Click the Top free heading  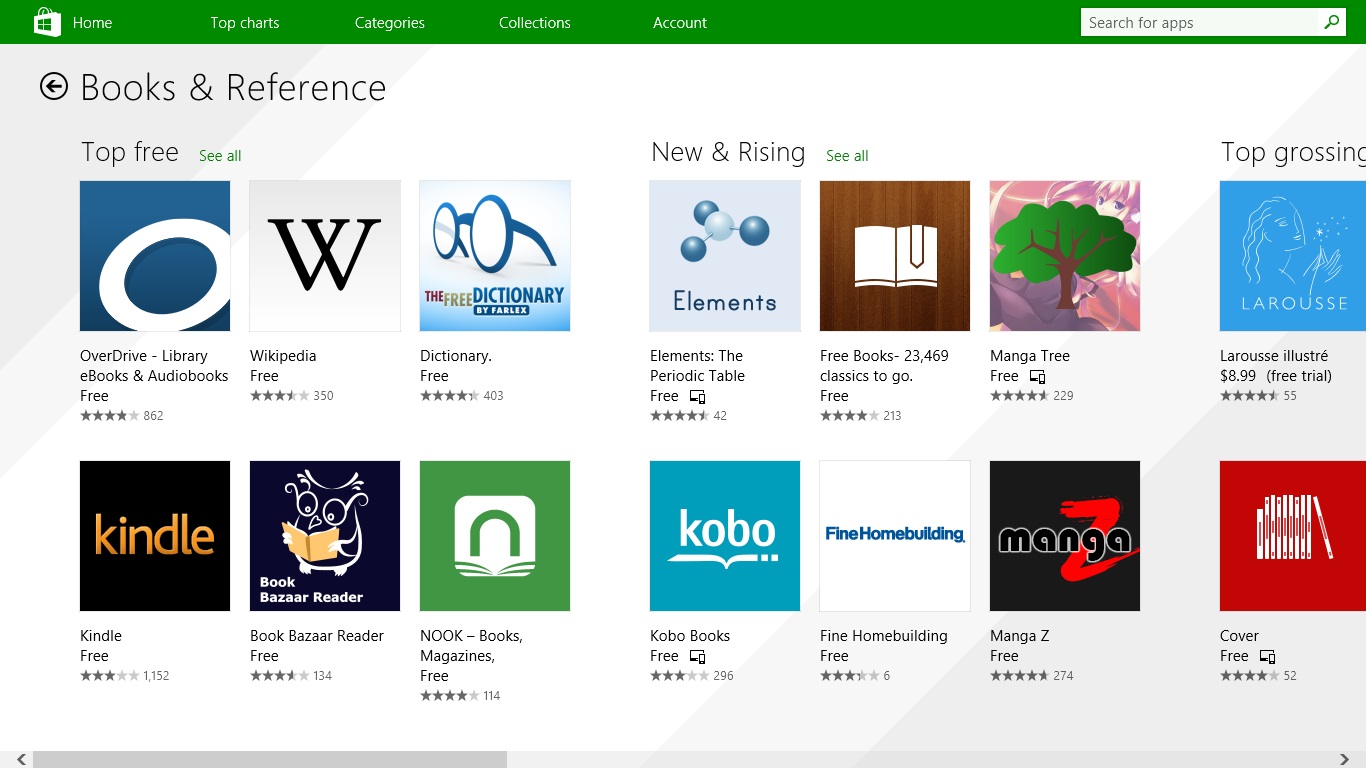click(x=130, y=152)
